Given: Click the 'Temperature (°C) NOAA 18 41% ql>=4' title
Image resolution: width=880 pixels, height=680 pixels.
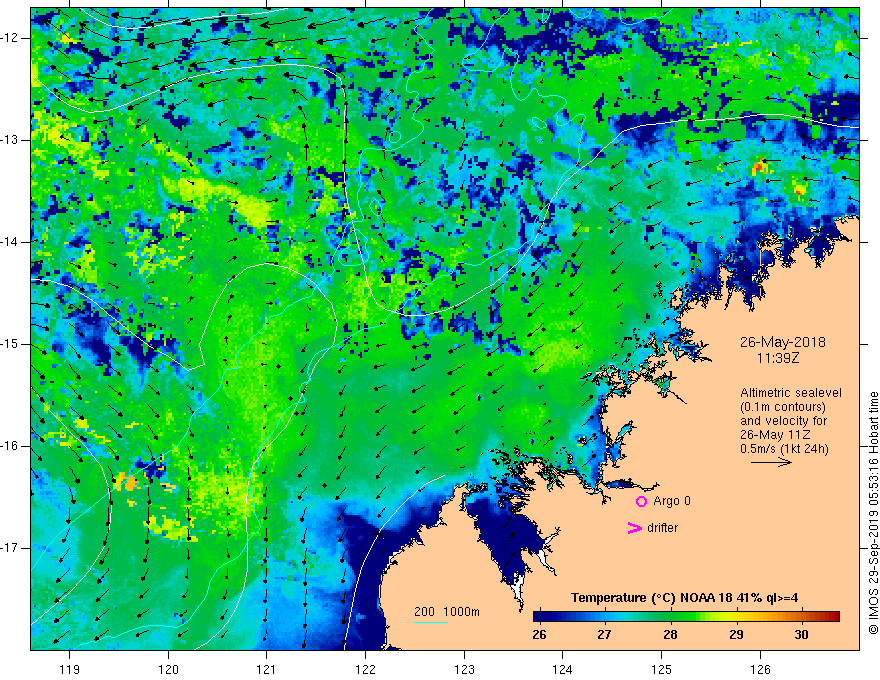Looking at the screenshot, I should coord(684,598).
